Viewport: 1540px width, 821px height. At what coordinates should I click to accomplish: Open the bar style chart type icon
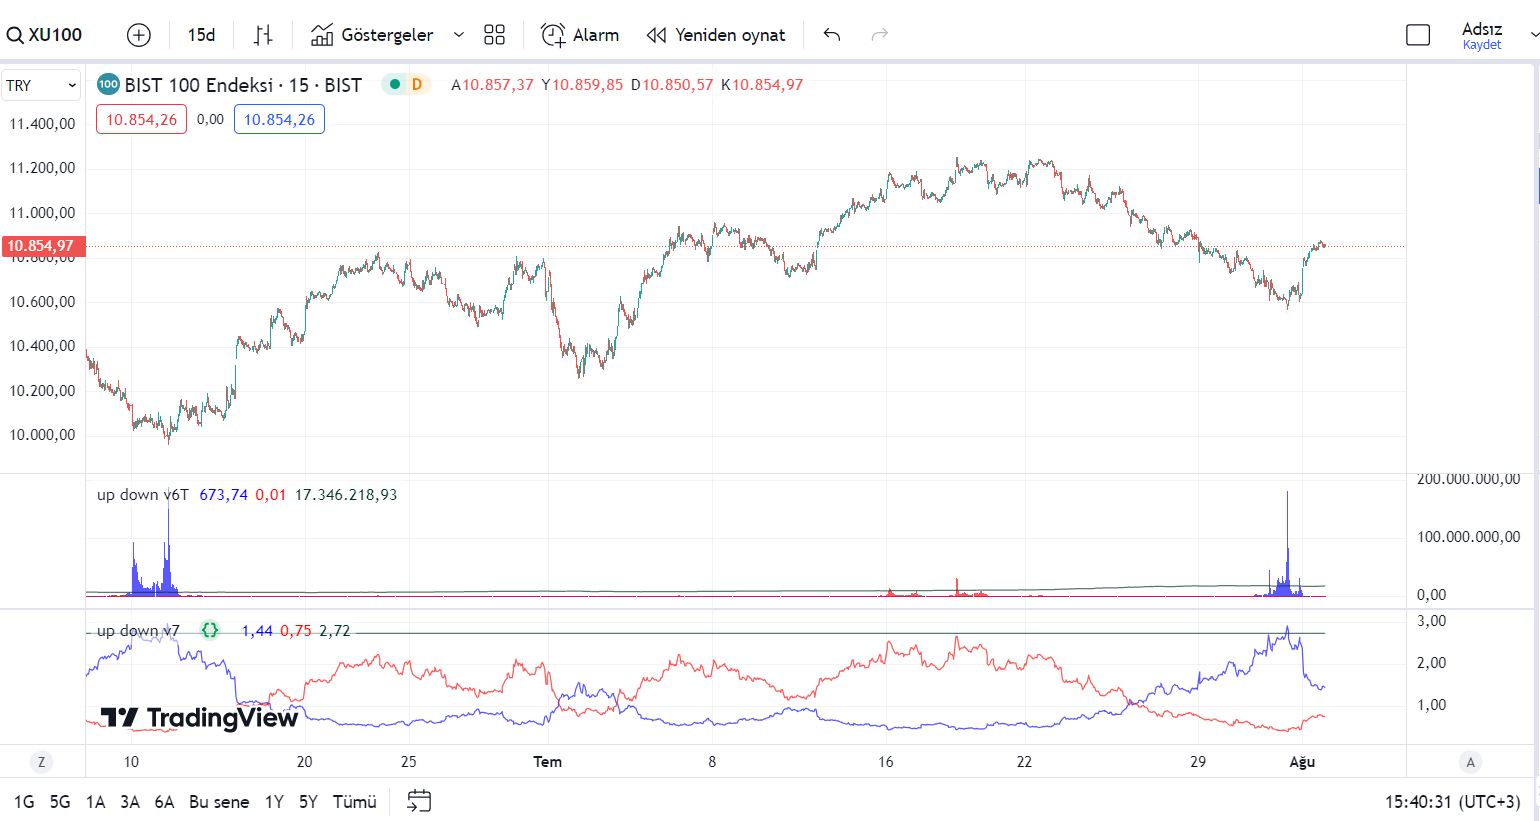[263, 35]
